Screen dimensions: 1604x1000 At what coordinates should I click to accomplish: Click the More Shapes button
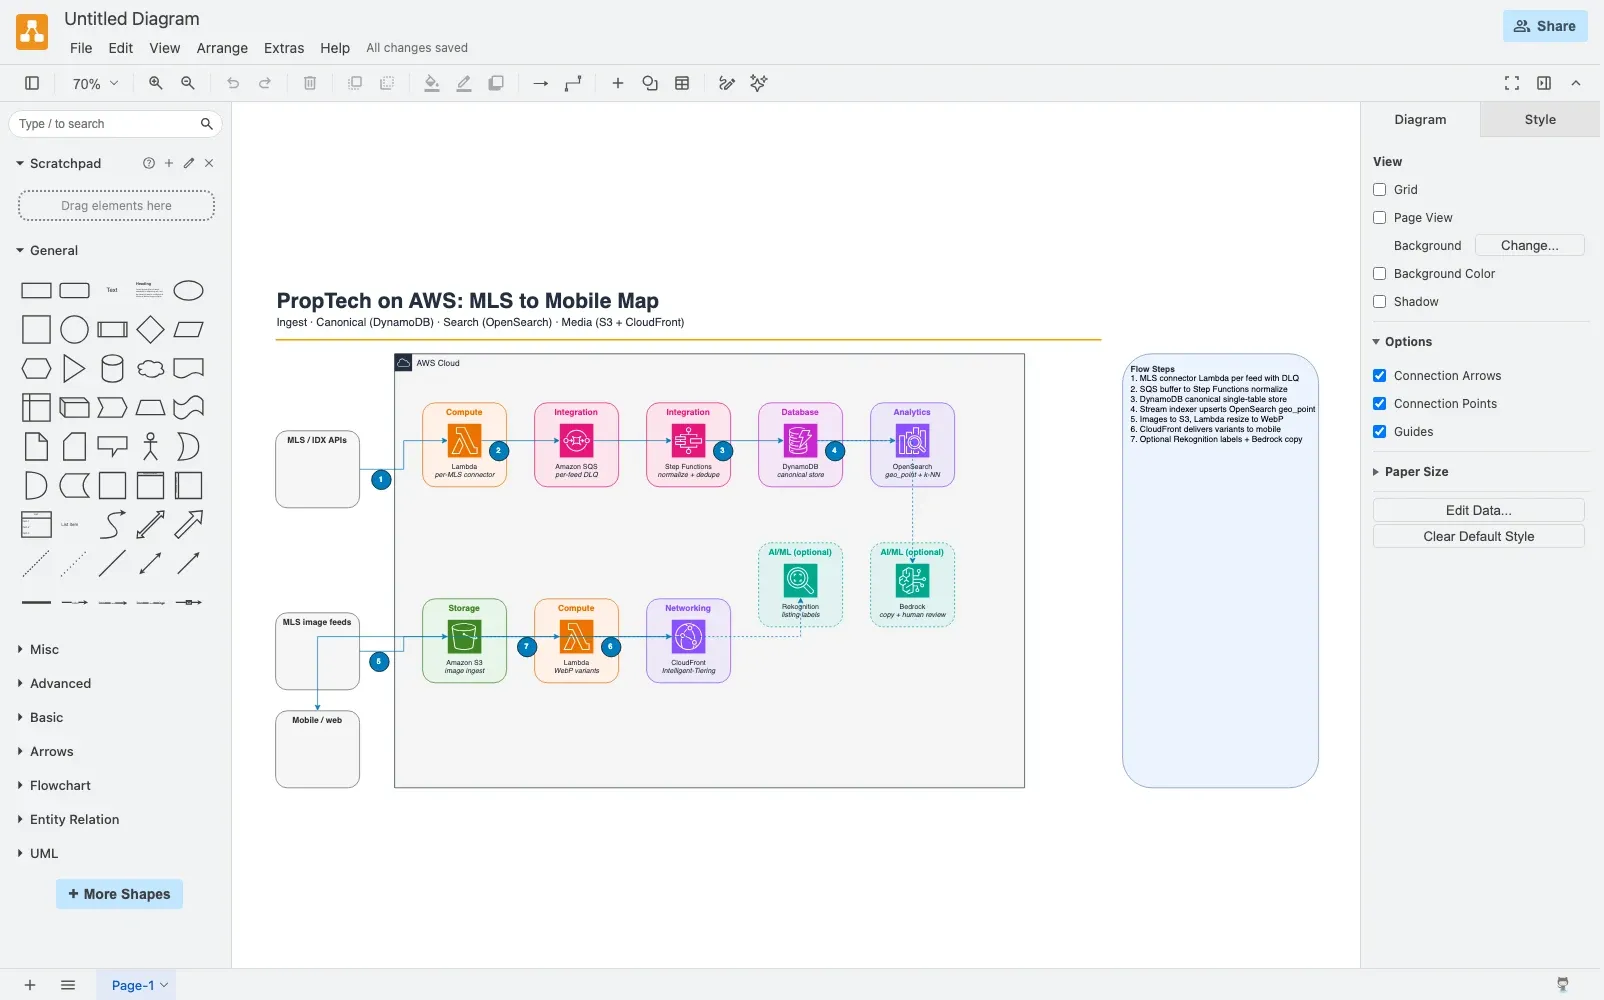point(119,894)
